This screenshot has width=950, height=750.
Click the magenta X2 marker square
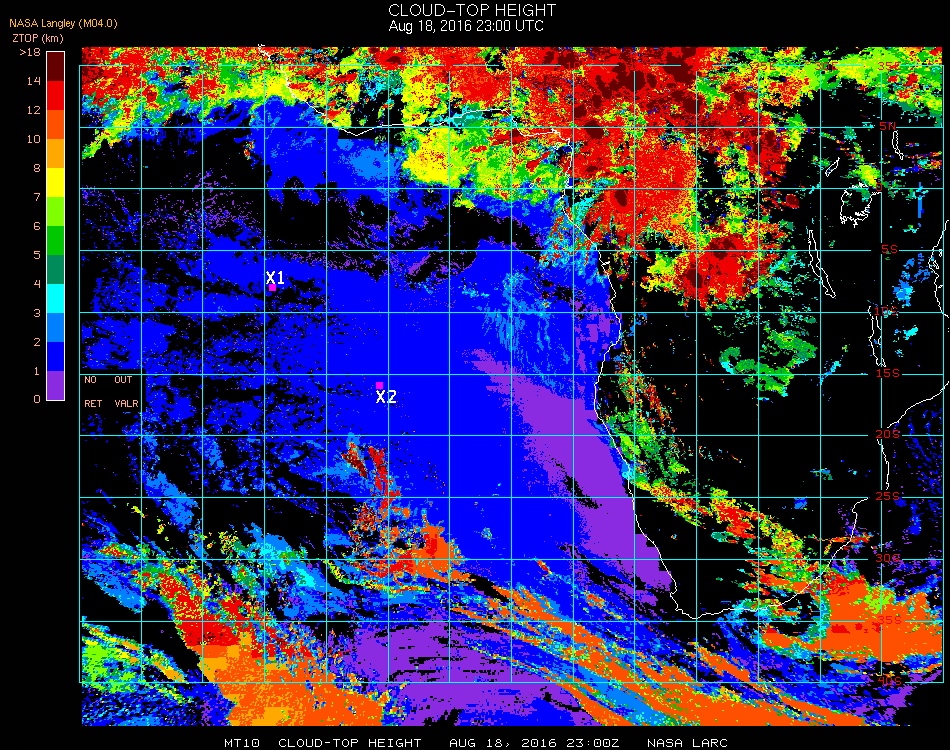coord(379,385)
